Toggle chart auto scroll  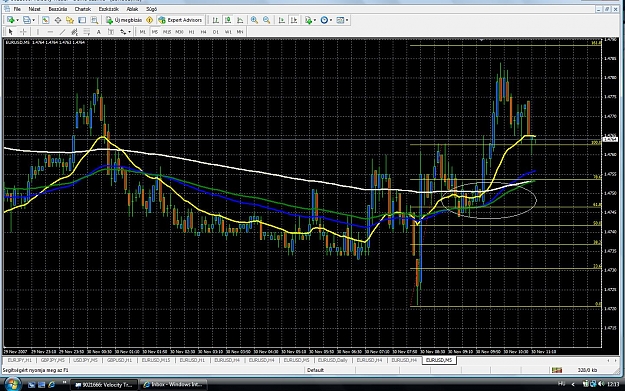tap(282, 20)
